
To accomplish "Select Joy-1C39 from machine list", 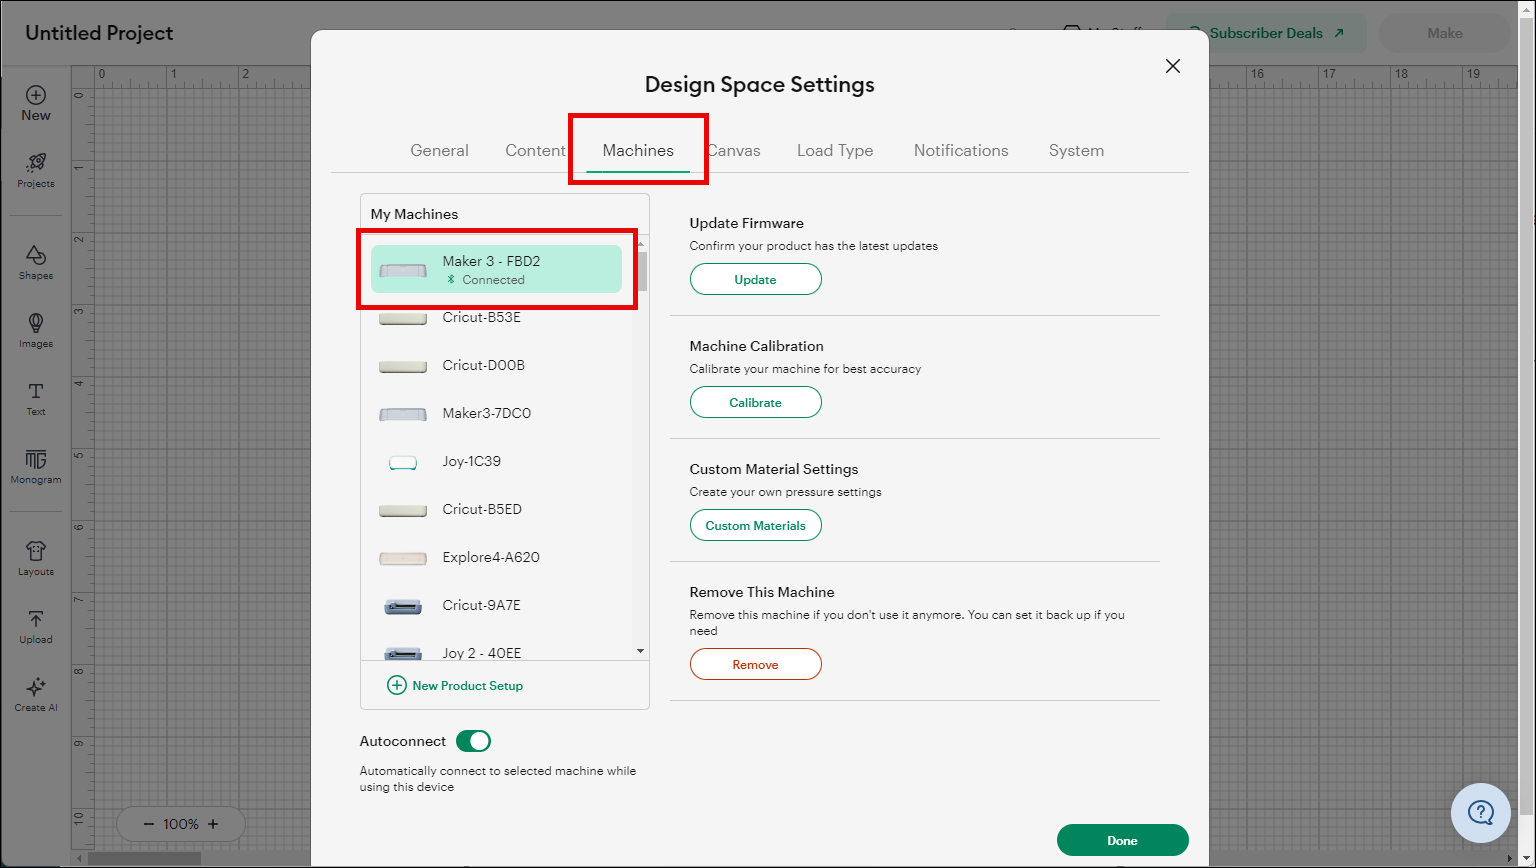I will coord(471,462).
